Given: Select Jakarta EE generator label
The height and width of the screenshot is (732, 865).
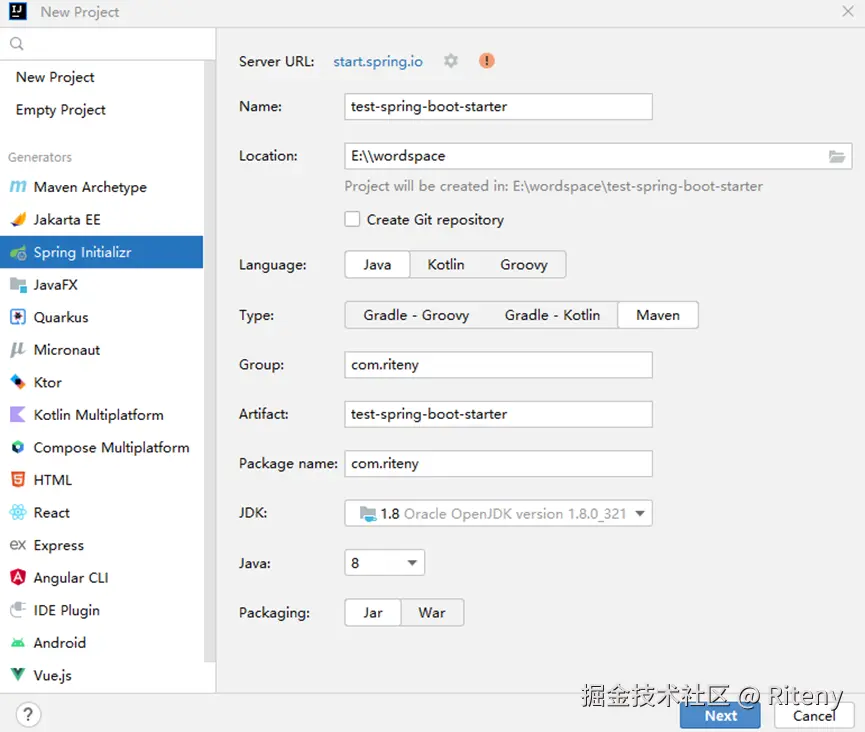Looking at the screenshot, I should point(67,220).
